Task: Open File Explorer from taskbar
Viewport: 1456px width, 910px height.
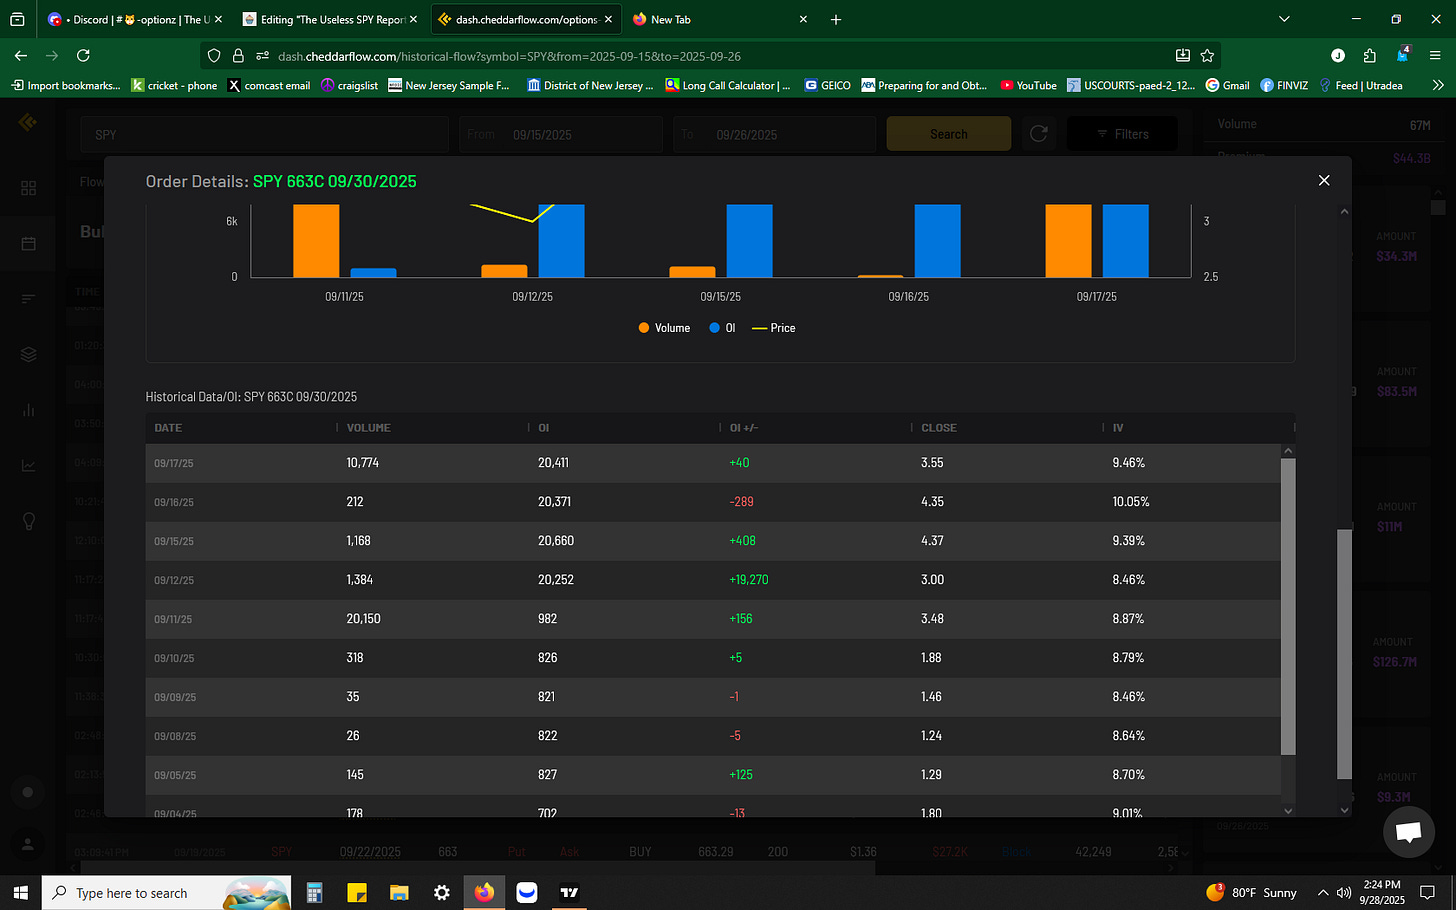Action: coord(399,892)
